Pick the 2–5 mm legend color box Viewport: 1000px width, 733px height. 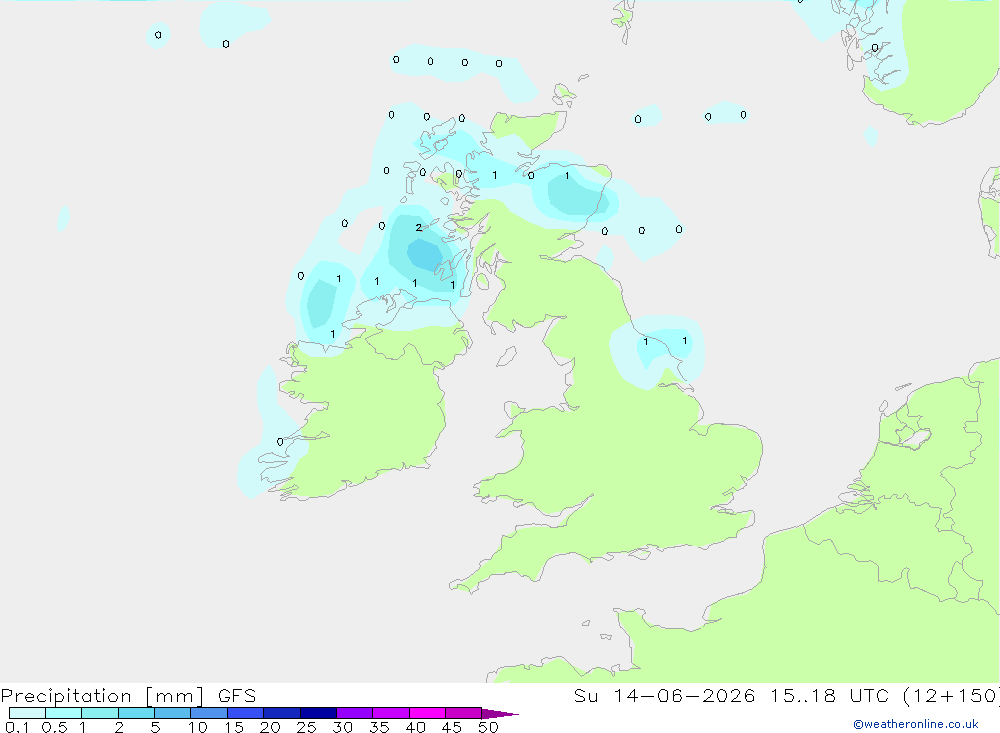coord(136,713)
